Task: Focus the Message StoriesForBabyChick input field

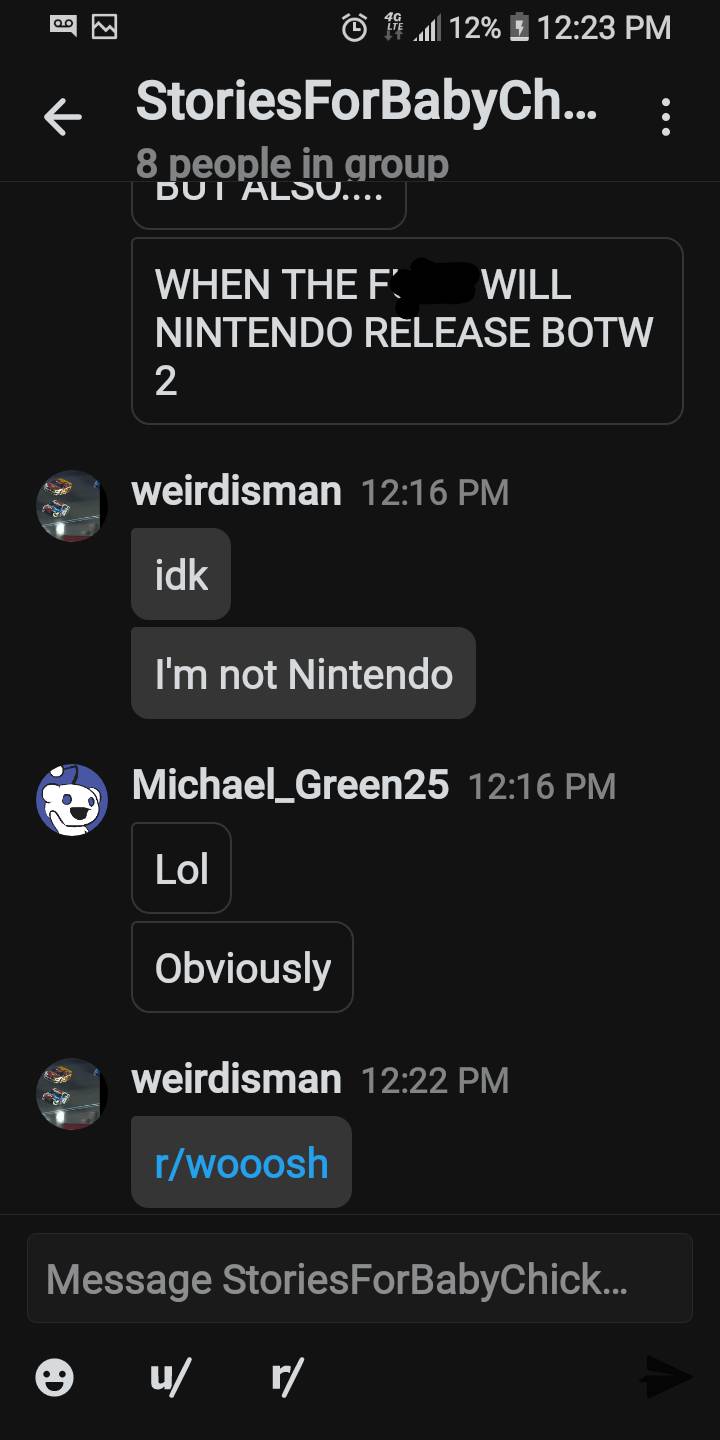Action: click(360, 1278)
